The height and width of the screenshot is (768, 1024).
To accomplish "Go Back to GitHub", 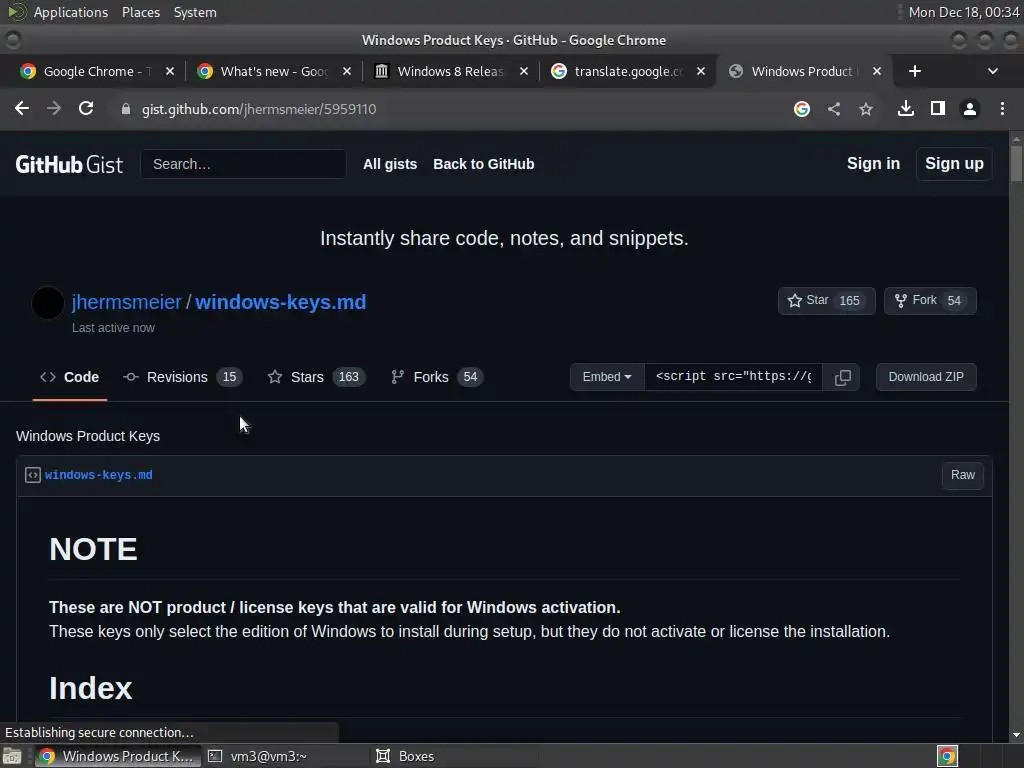I will click(483, 164).
